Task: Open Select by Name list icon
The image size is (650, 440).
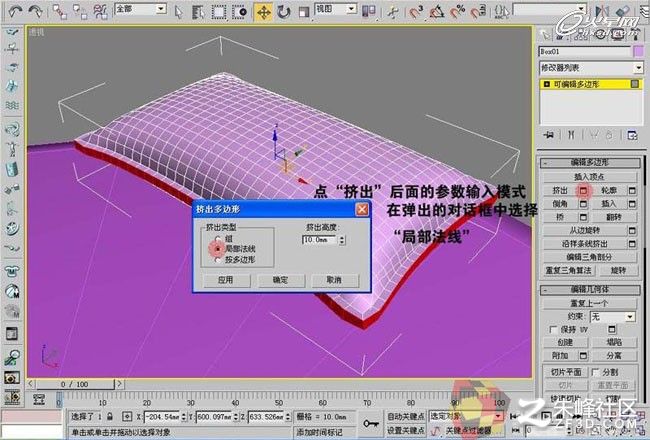Action: [x=199, y=12]
